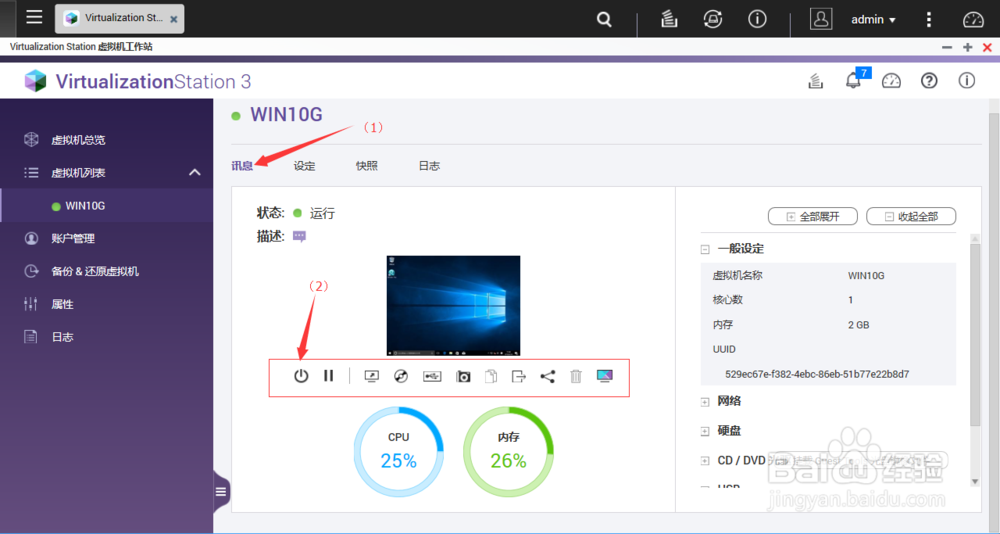
Task: Click the export VM icon
Action: click(x=518, y=376)
